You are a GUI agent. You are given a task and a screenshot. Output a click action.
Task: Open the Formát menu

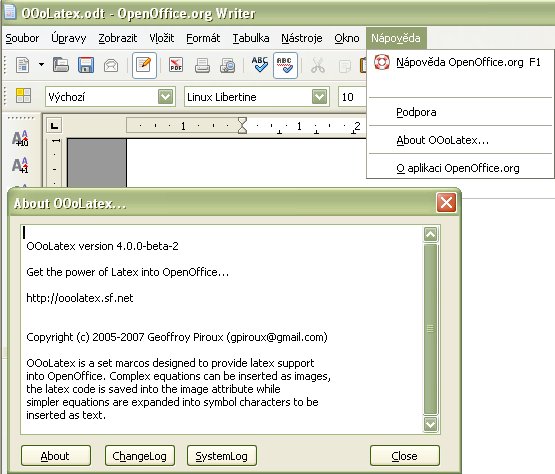[203, 38]
